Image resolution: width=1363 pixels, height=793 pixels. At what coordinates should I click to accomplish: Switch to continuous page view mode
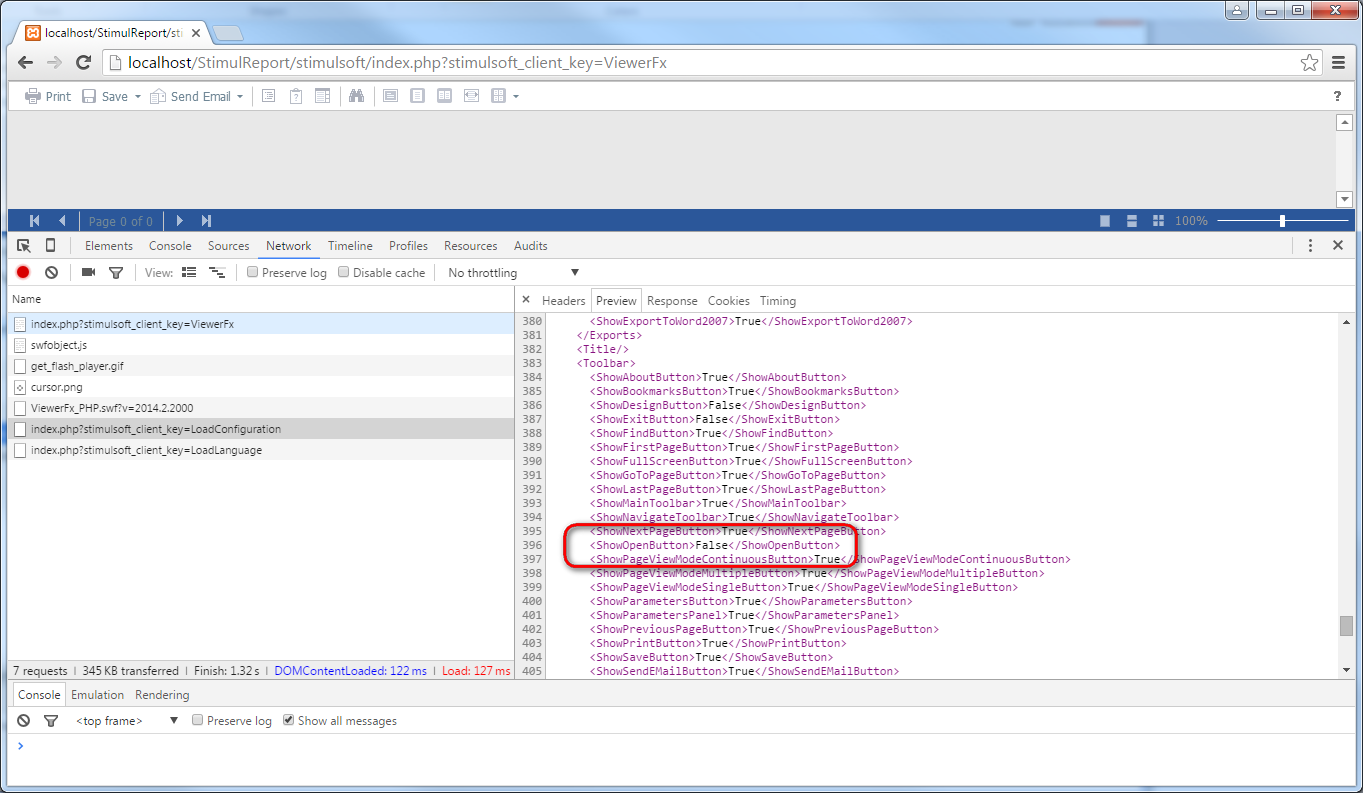coord(1132,221)
